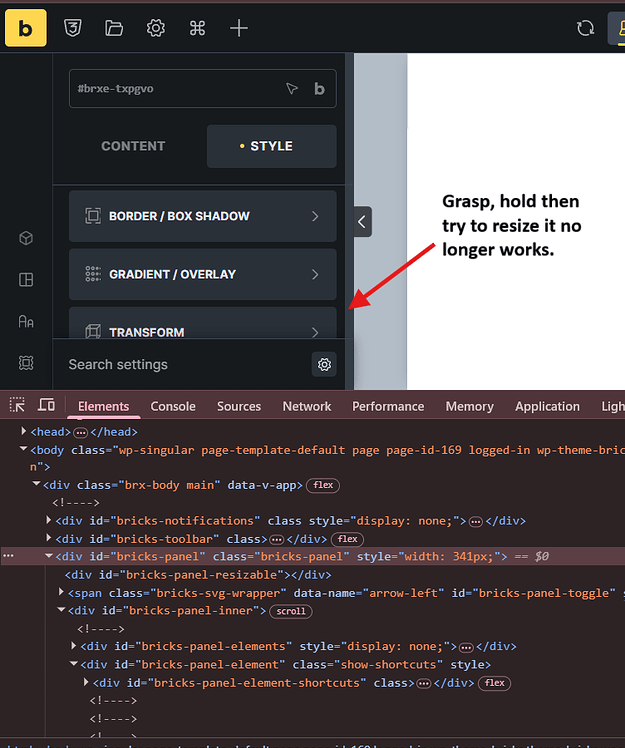Toggle the inspect element picker in DevTools
Screen dimensions: 625x748
(x=17, y=405)
